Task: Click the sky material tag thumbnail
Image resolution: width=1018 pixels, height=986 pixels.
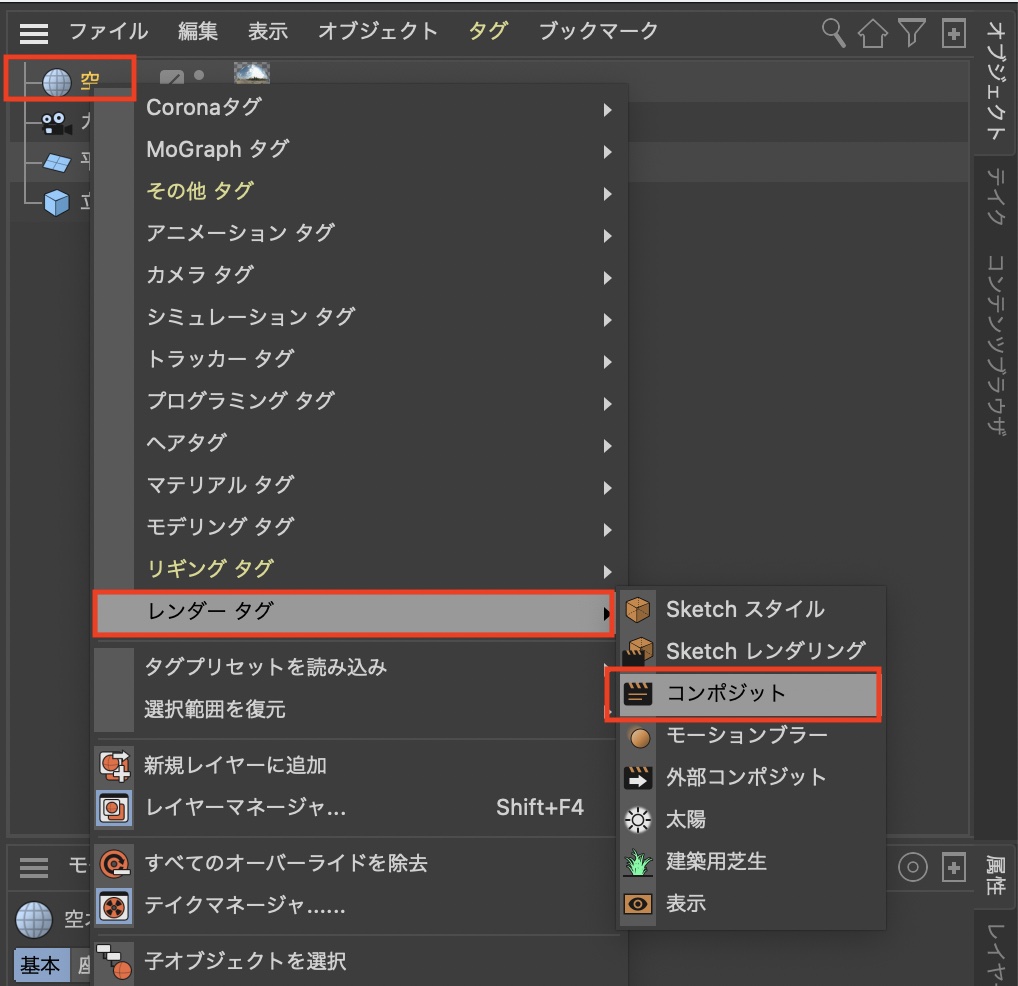Action: [251, 73]
